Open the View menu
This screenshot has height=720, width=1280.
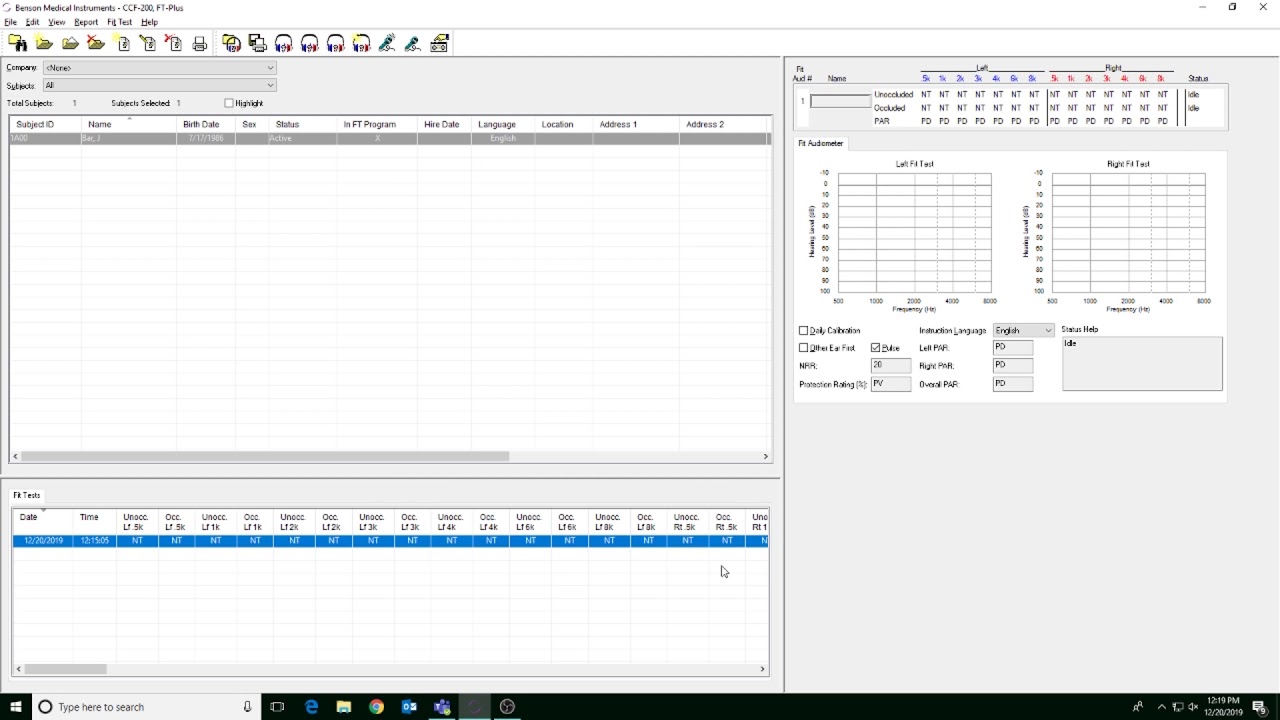point(57,22)
